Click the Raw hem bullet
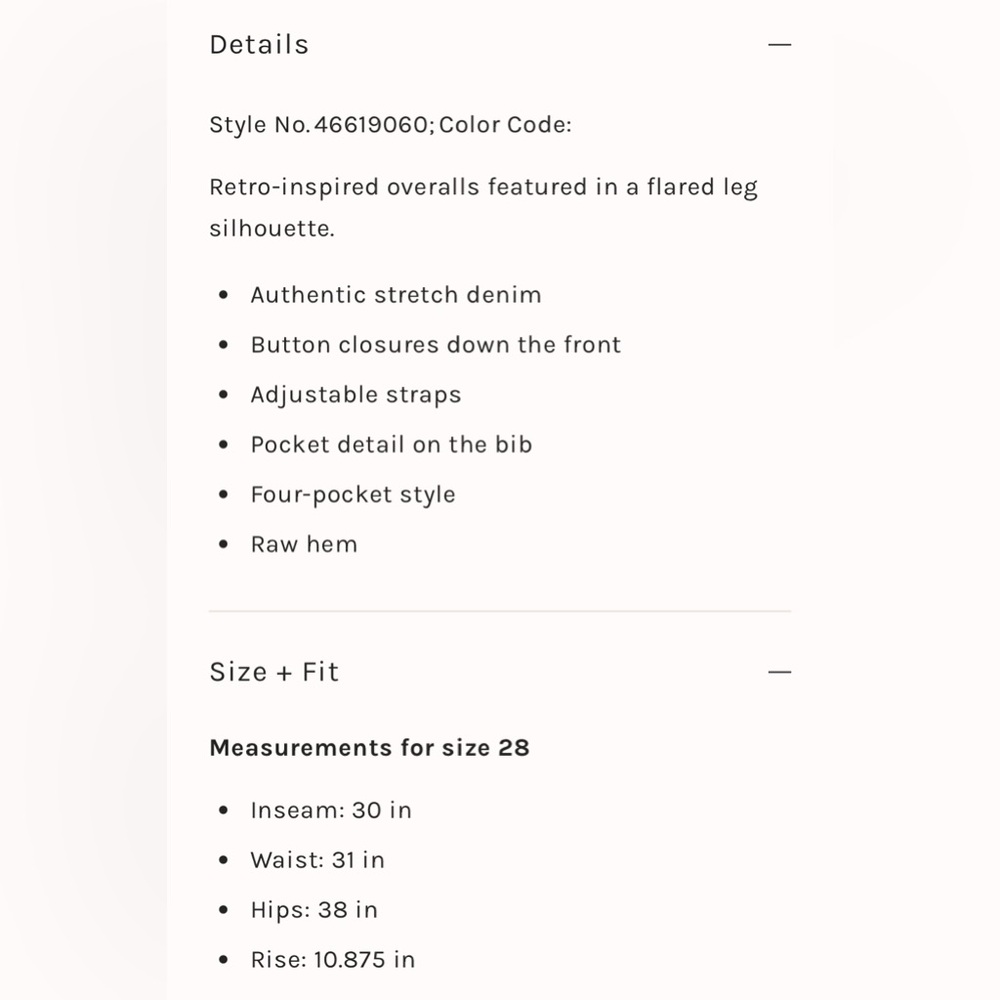The height and width of the screenshot is (1000, 1000). 303,545
